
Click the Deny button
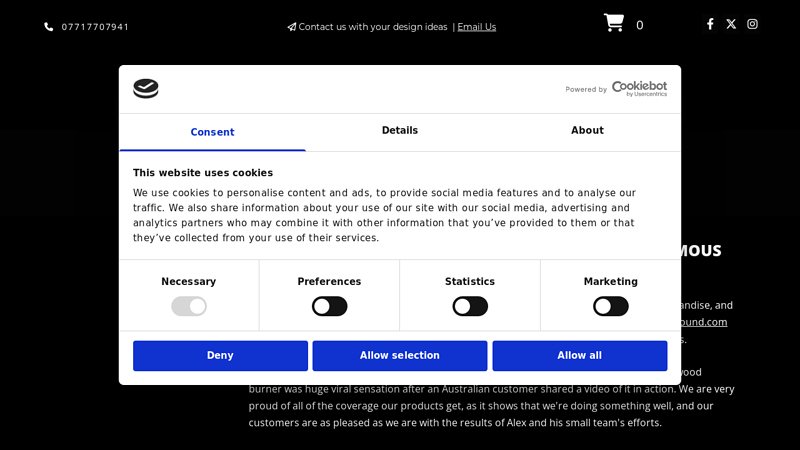coord(220,356)
